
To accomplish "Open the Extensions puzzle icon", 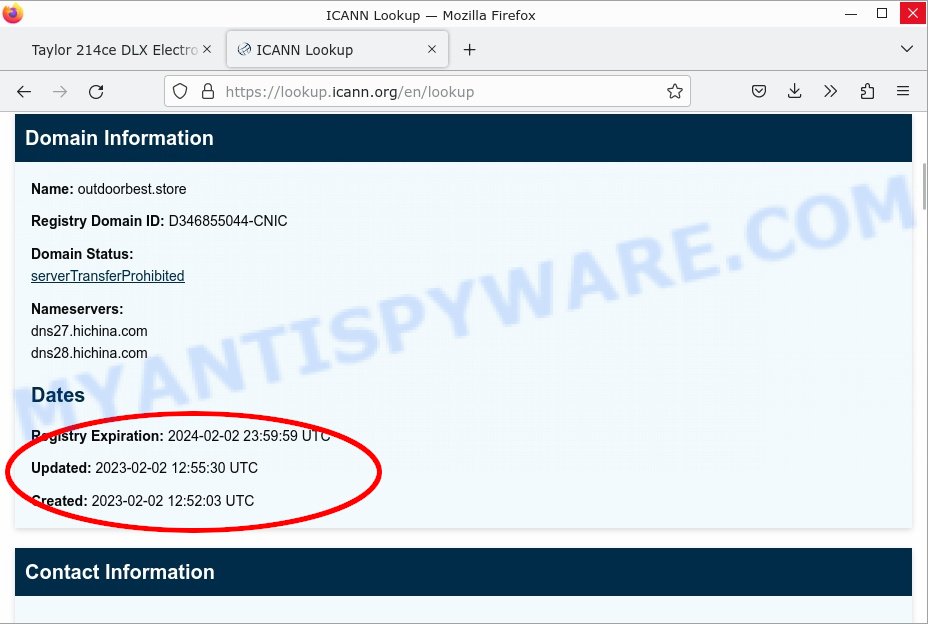I will click(867, 91).
